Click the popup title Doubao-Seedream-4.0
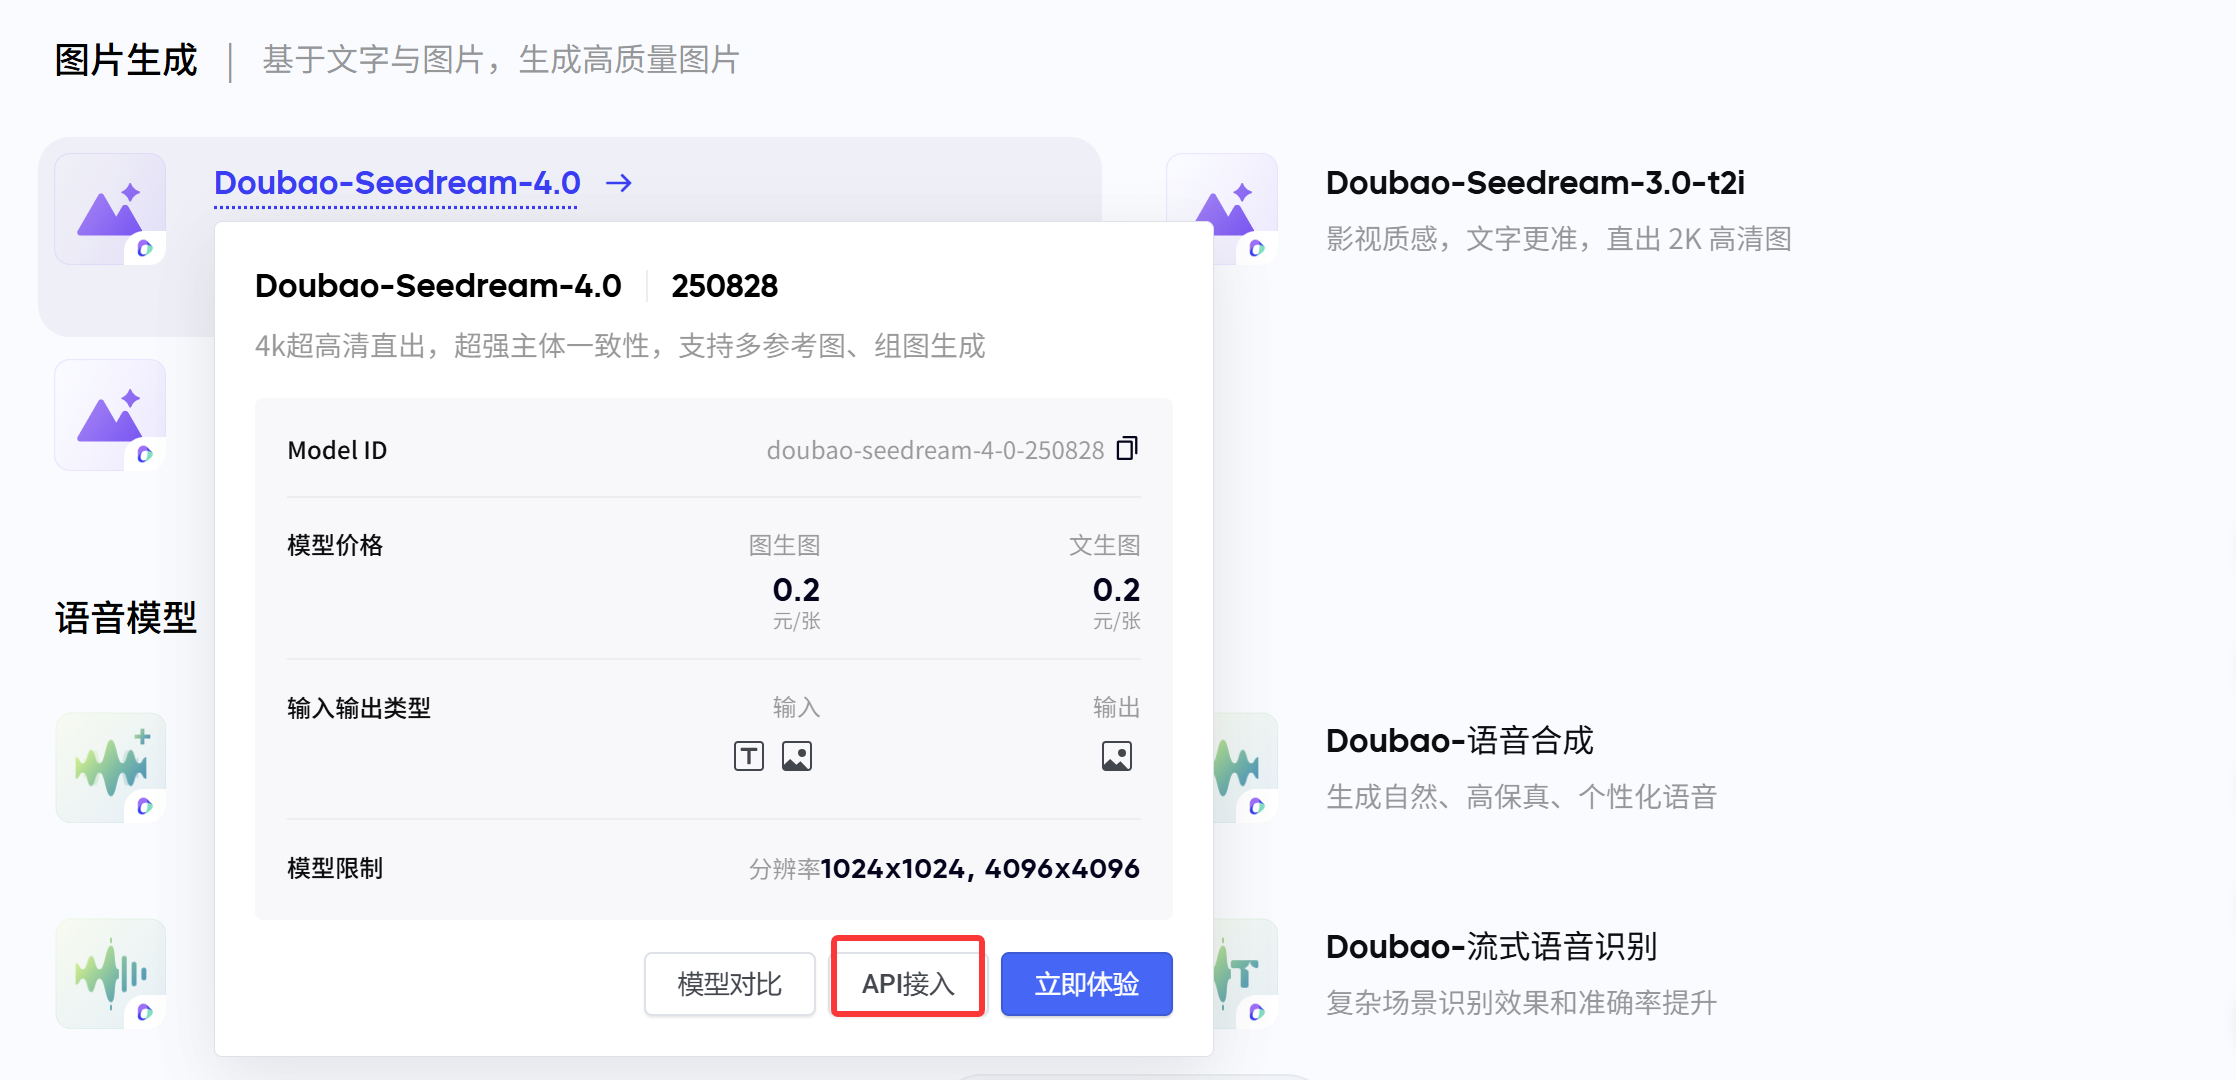 (x=438, y=286)
